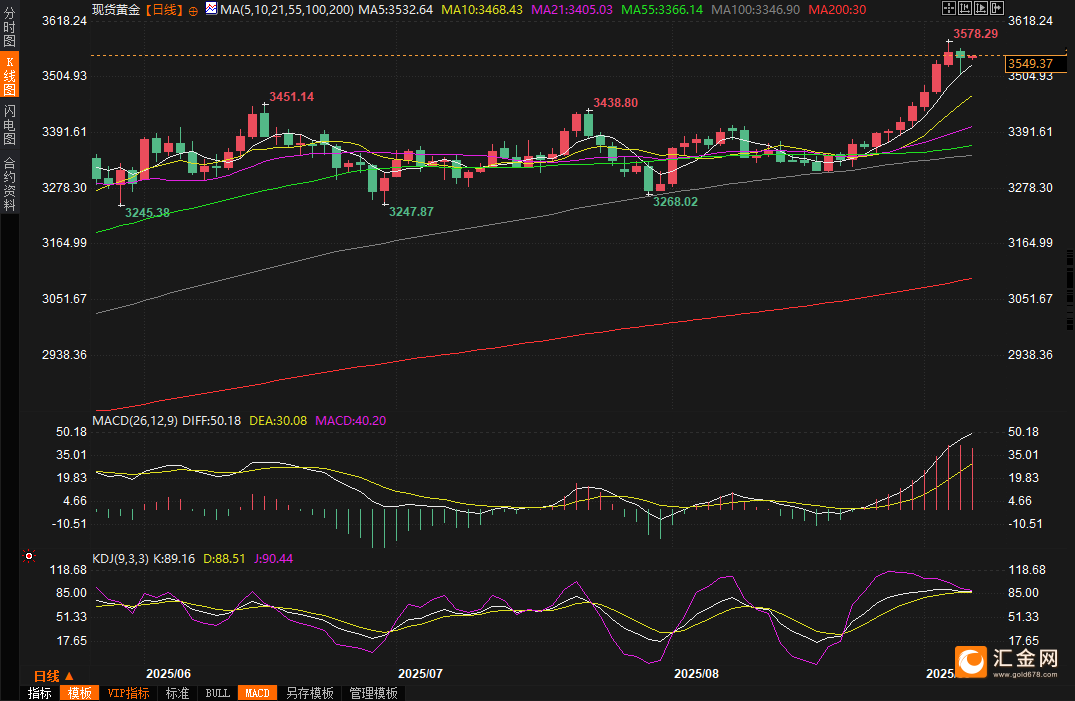Click the crosshair circle icon beside 日线 title
Viewport: 1075px width, 701px height.
point(193,10)
